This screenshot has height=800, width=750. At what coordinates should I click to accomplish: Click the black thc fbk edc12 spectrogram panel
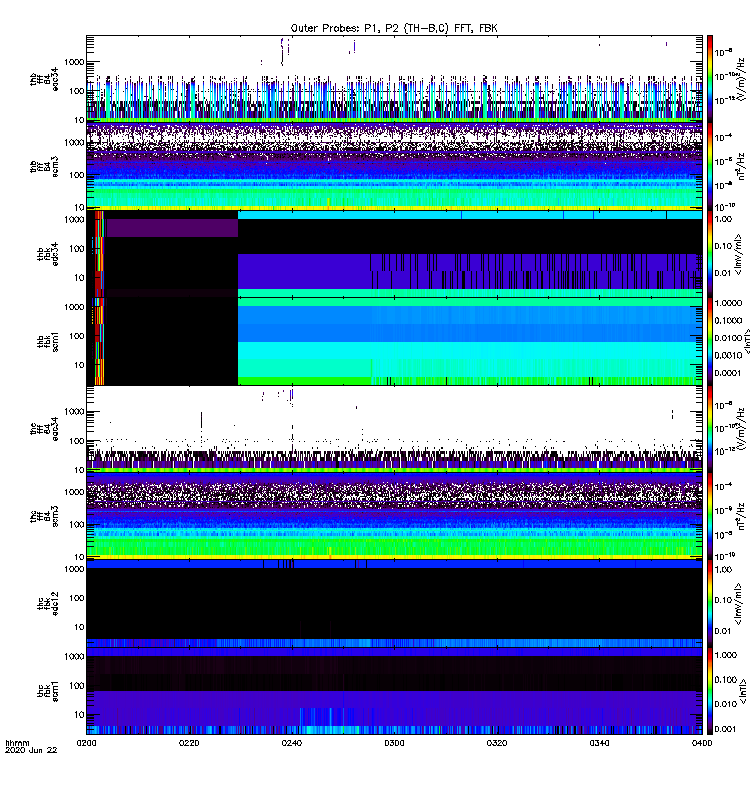tap(394, 604)
